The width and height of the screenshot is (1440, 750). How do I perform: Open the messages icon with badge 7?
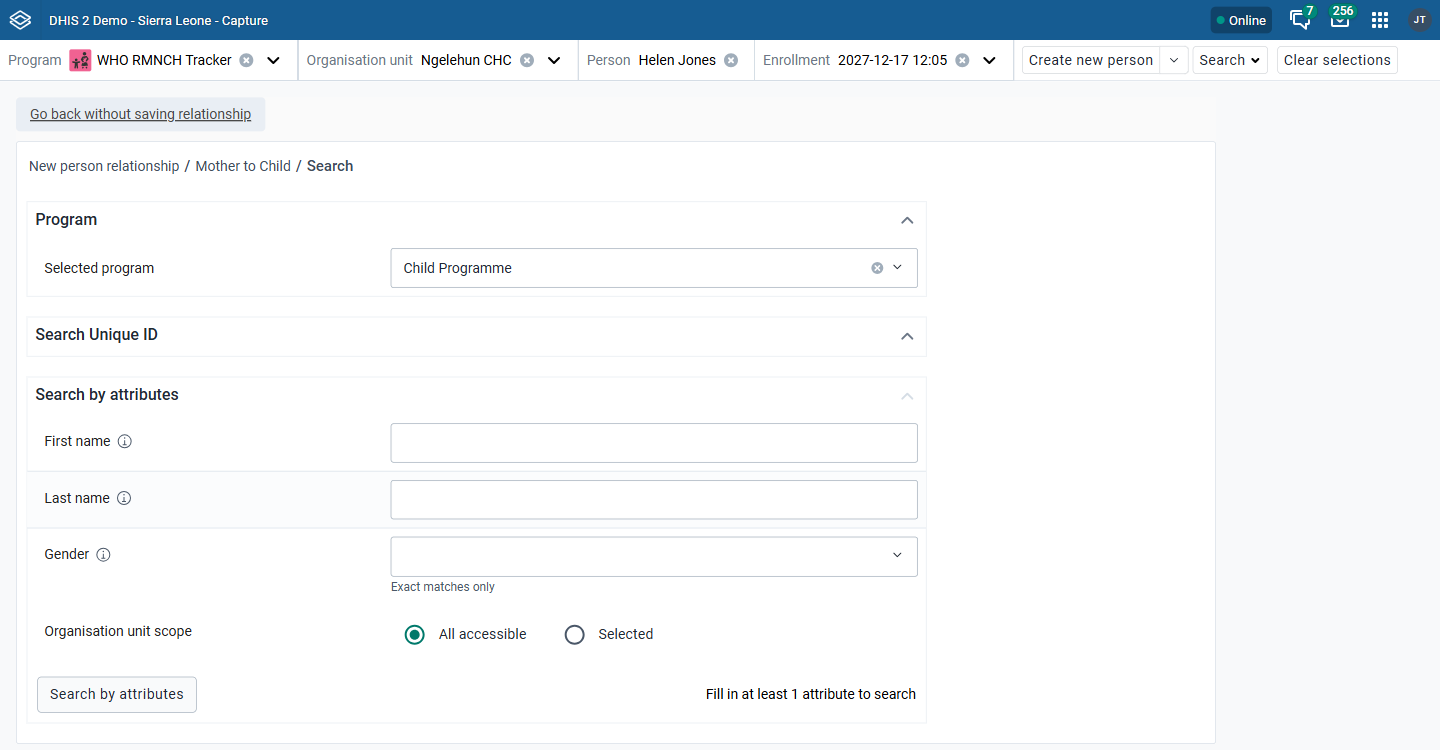[x=1301, y=19]
